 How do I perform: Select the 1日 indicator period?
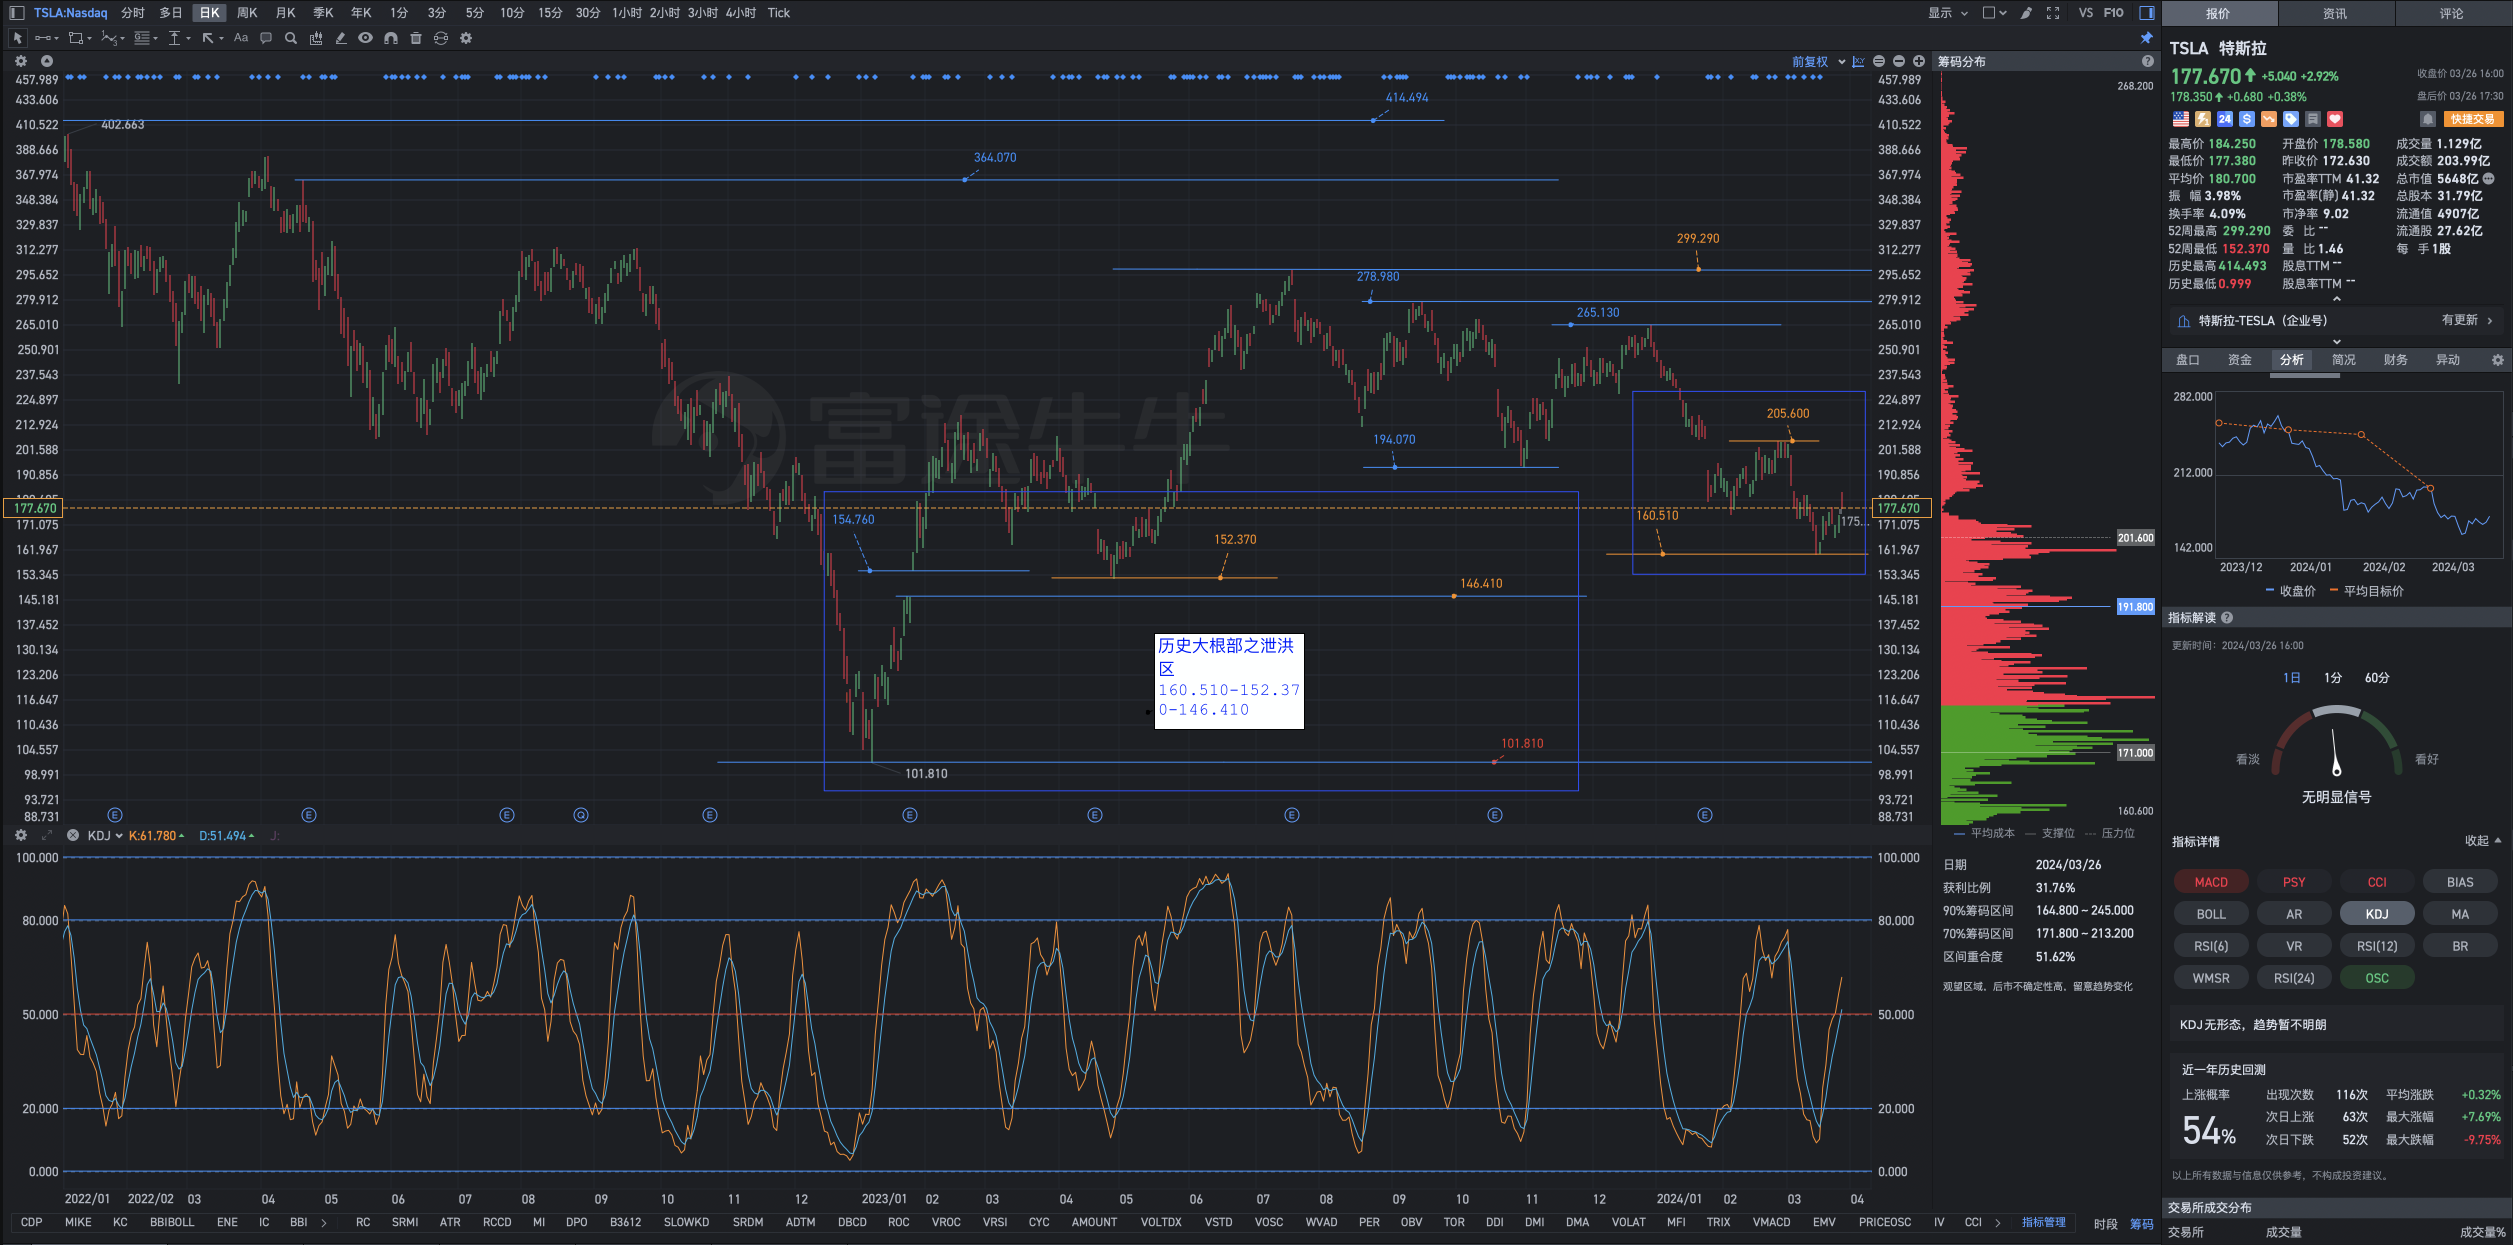click(x=2292, y=678)
